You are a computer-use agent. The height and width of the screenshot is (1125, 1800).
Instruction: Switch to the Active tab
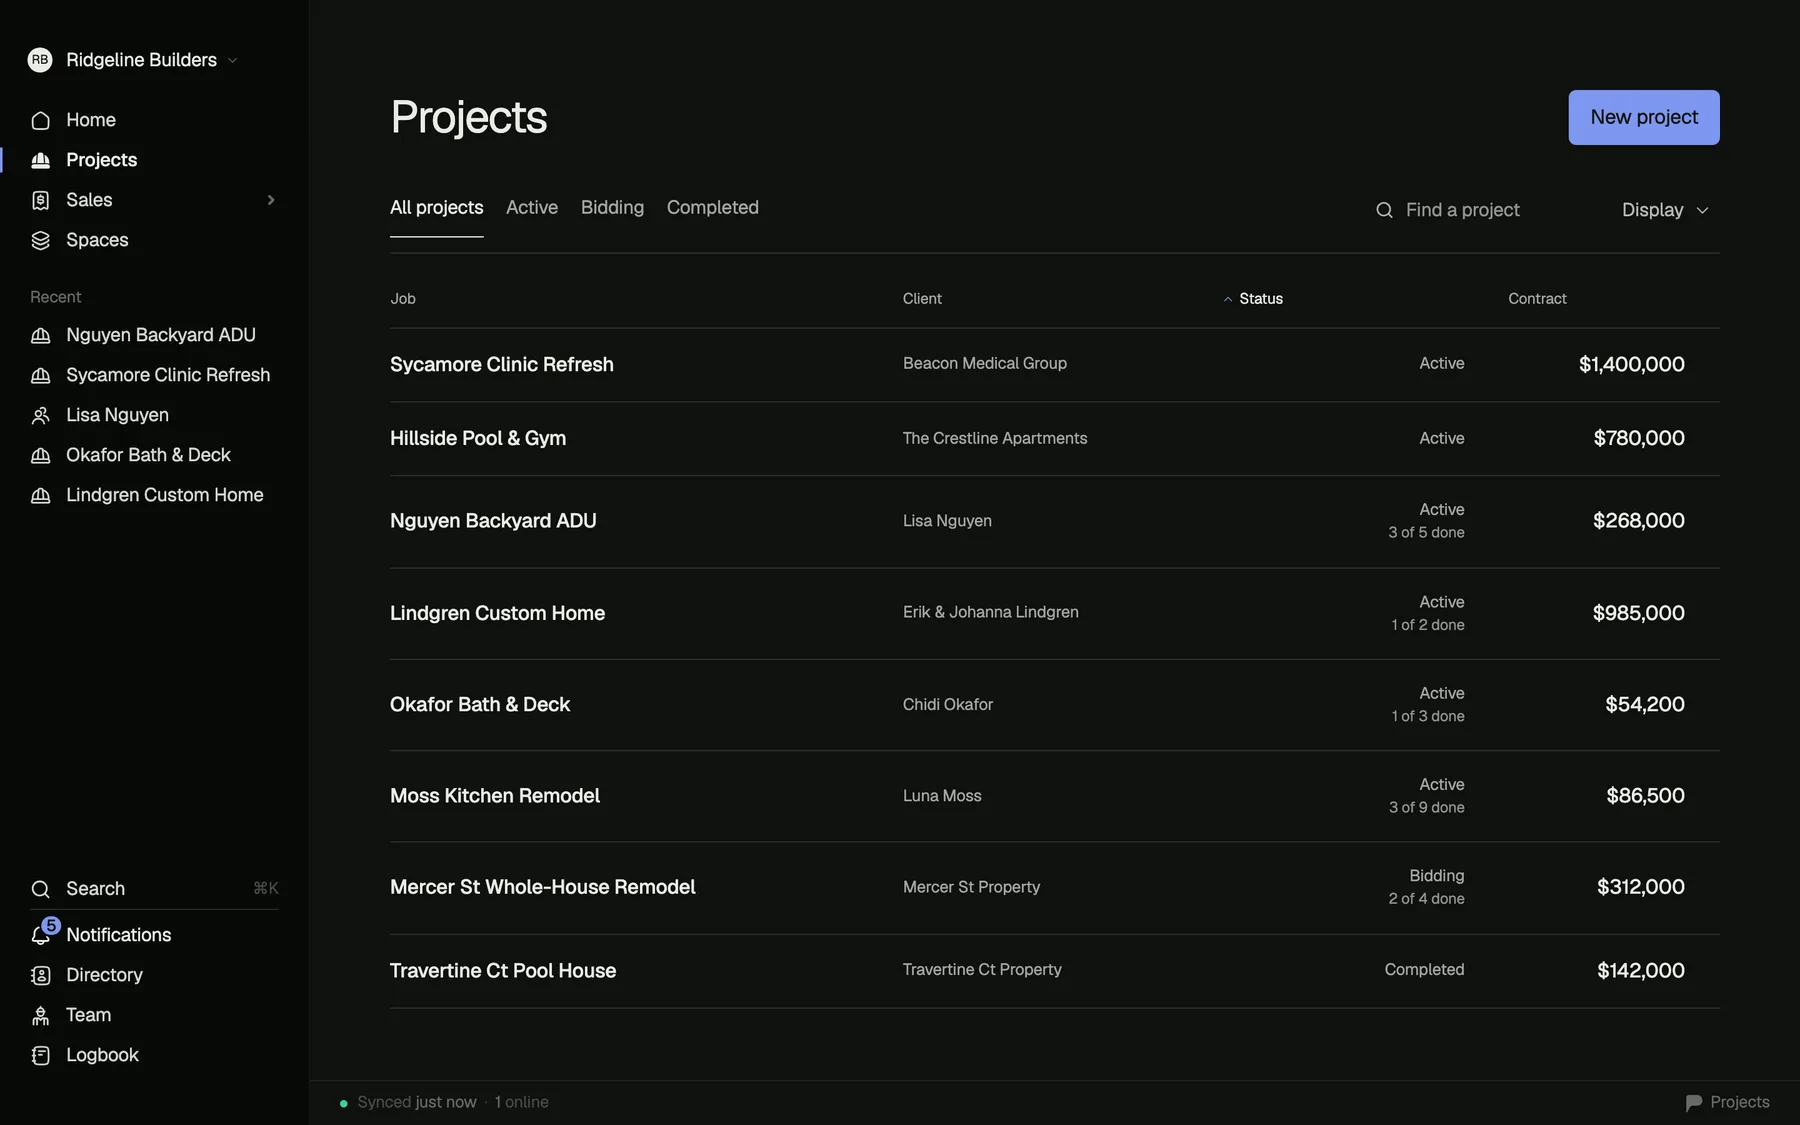coord(532,208)
